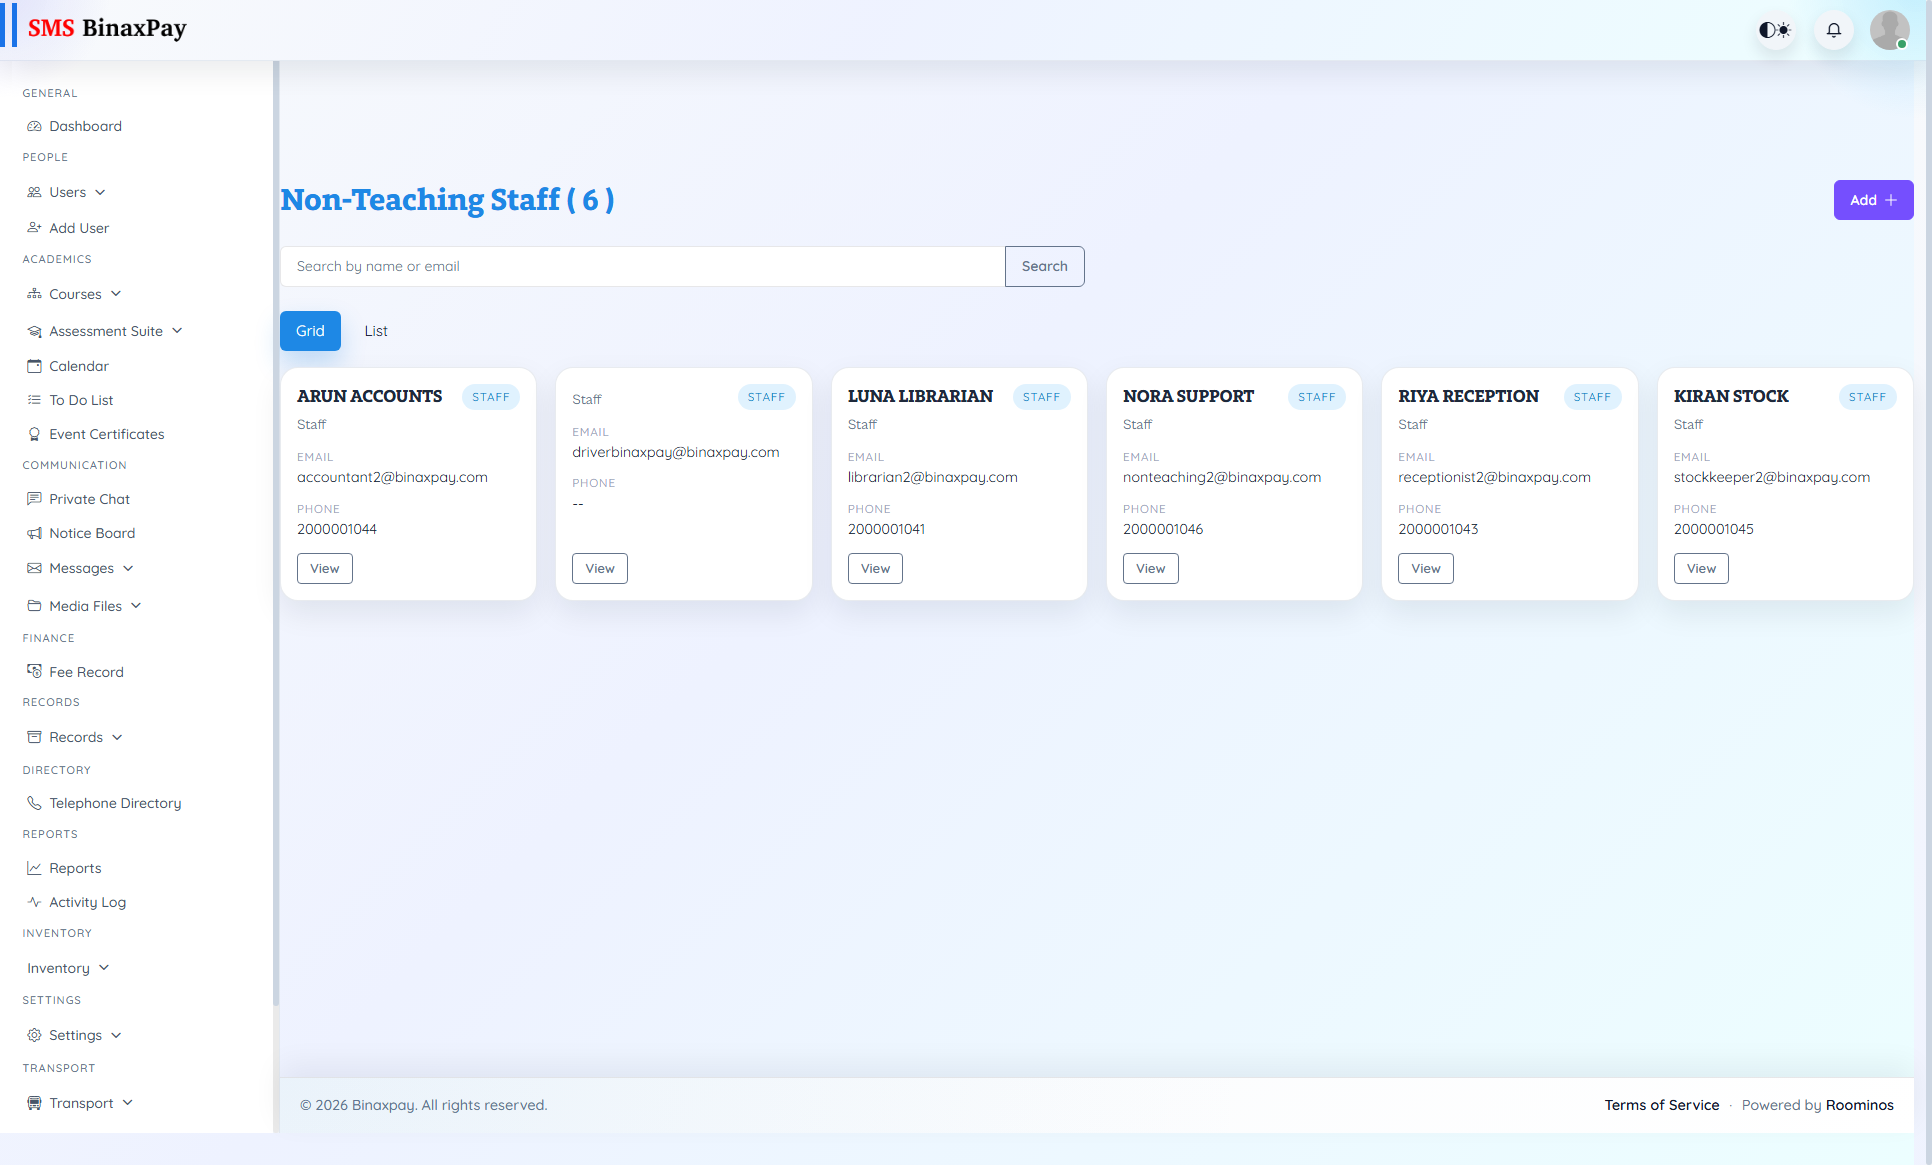Open the To Do List
The image size is (1932, 1165).
tap(80, 399)
